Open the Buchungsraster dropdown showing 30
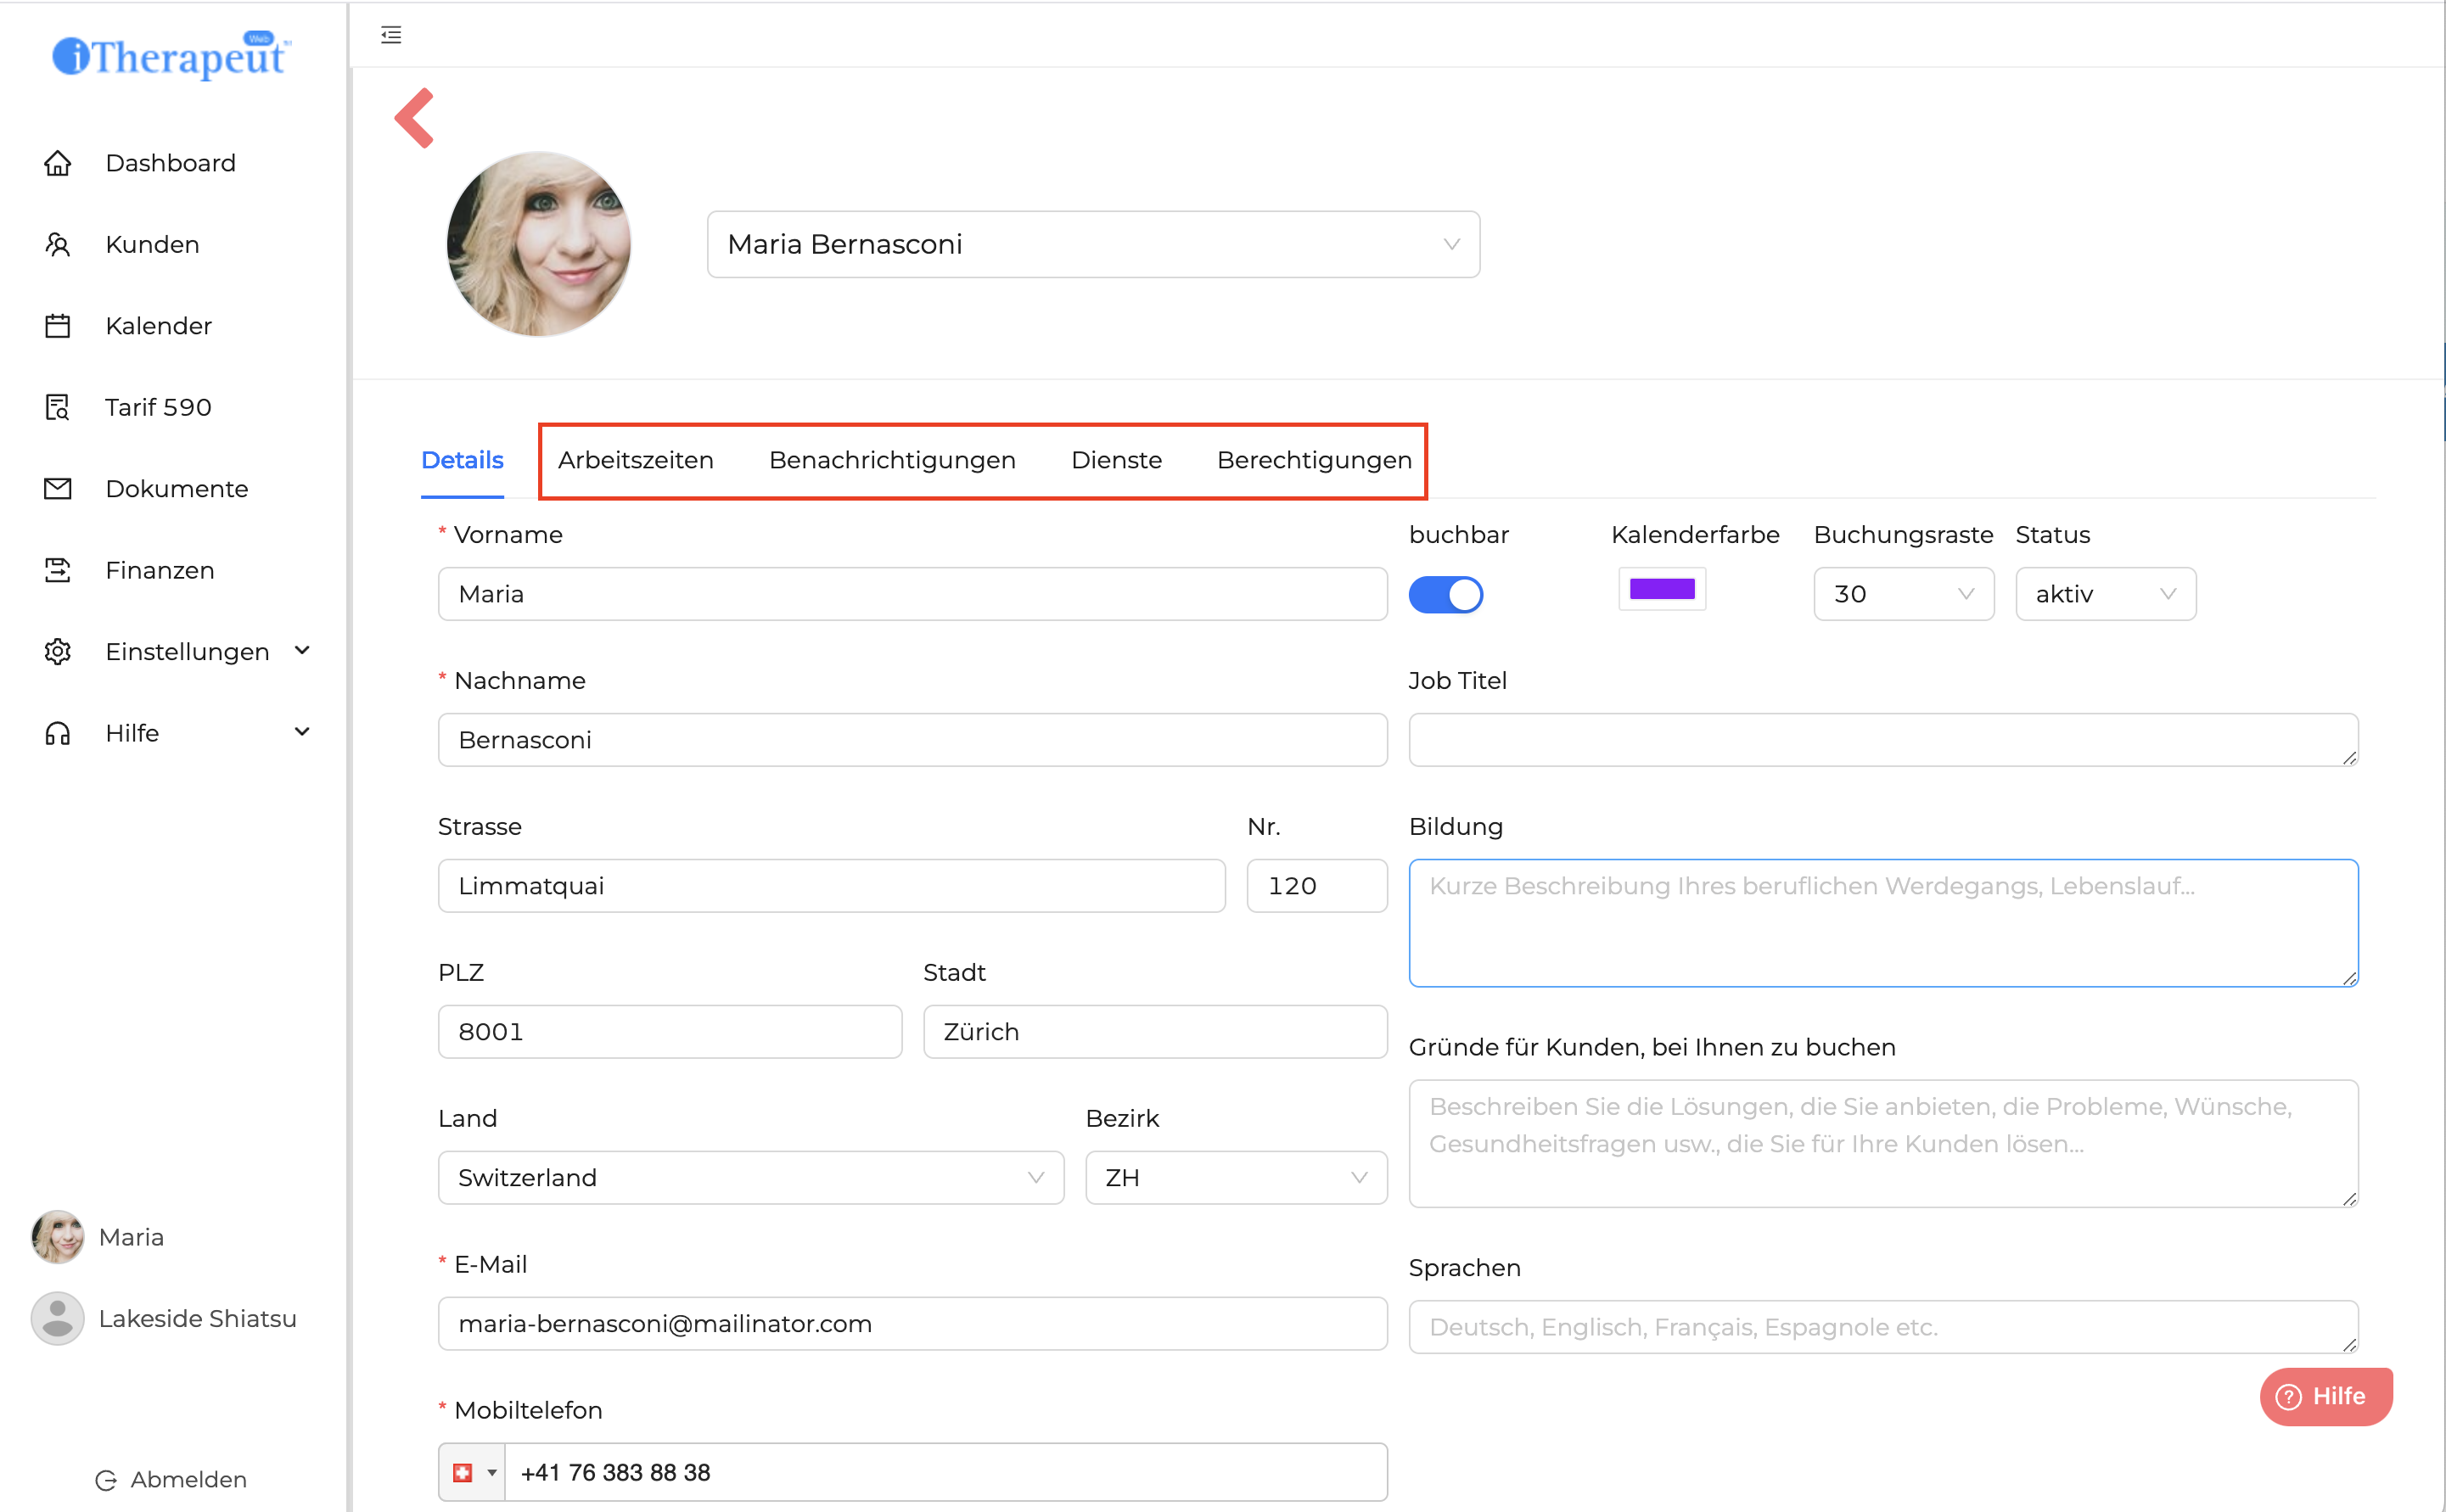 [x=1902, y=594]
